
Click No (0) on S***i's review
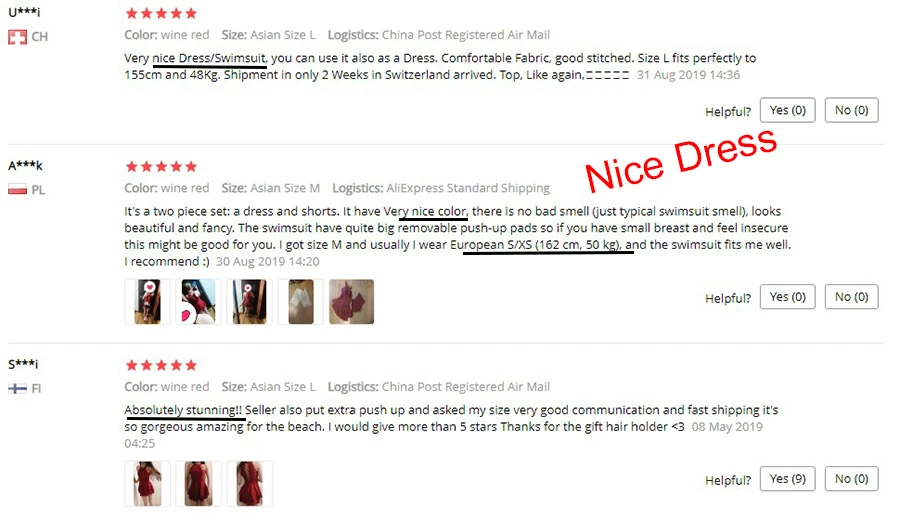[851, 479]
